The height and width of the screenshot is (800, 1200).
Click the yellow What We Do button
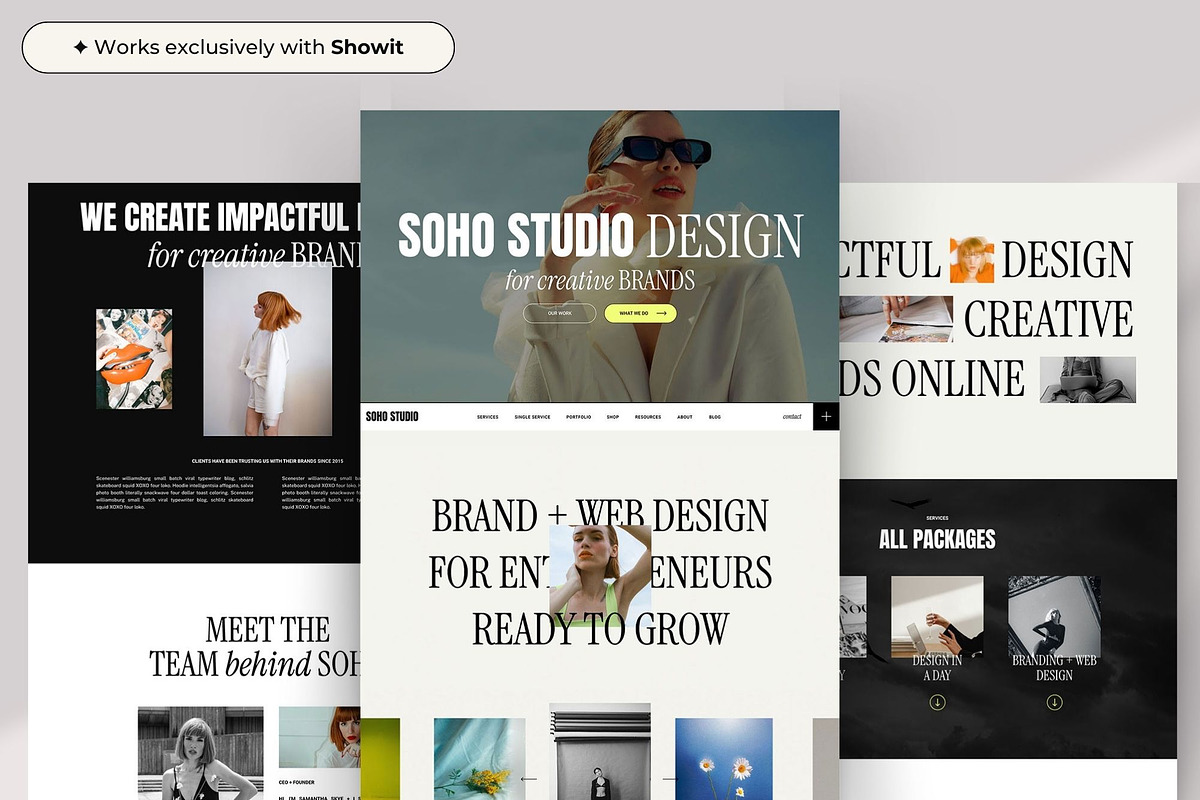pos(641,313)
